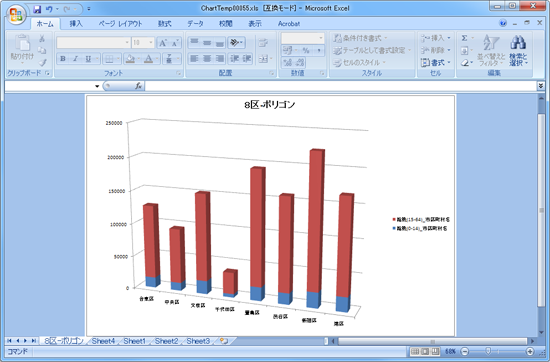550x362 pixels.
Task: Save workbook via quick access toolbar
Action: tap(37, 9)
